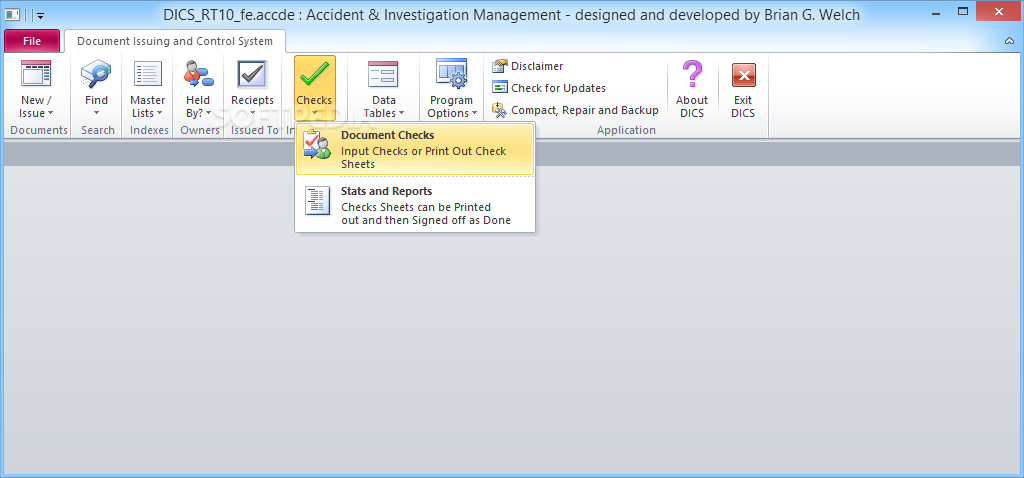Click the Disclaimer text link
The image size is (1024, 478).
[x=537, y=66]
